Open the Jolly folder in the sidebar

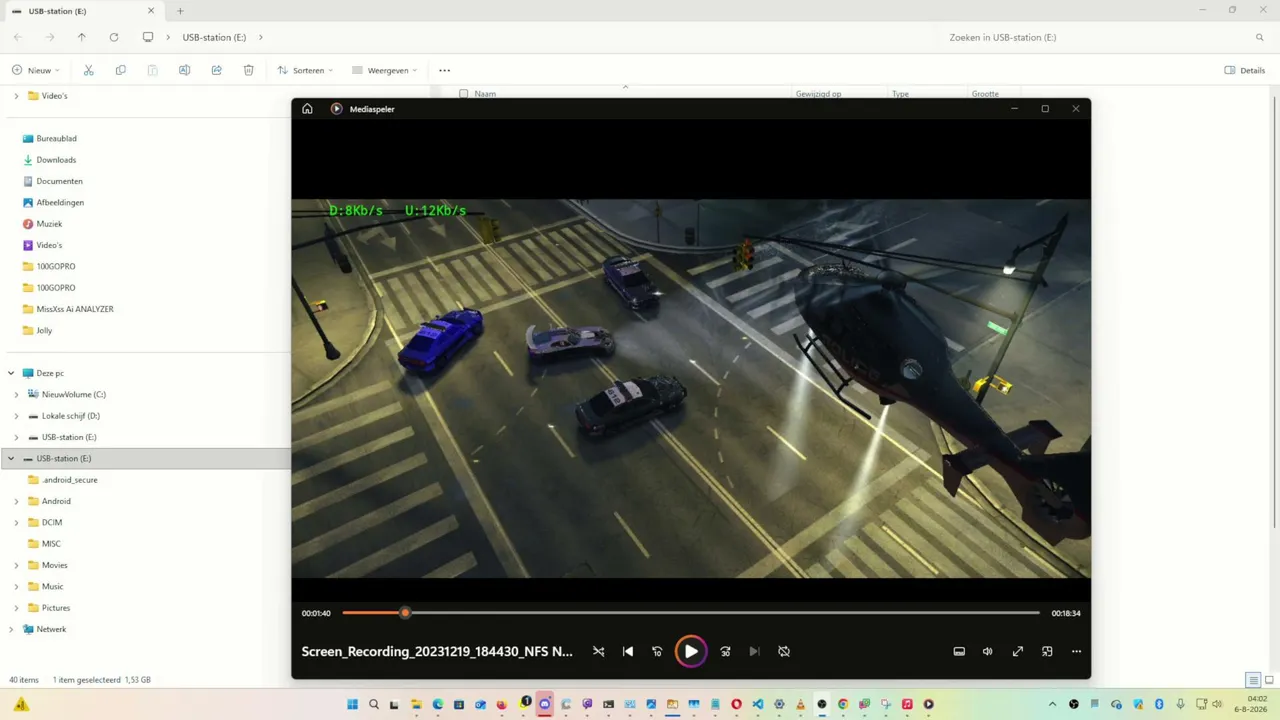coord(44,330)
